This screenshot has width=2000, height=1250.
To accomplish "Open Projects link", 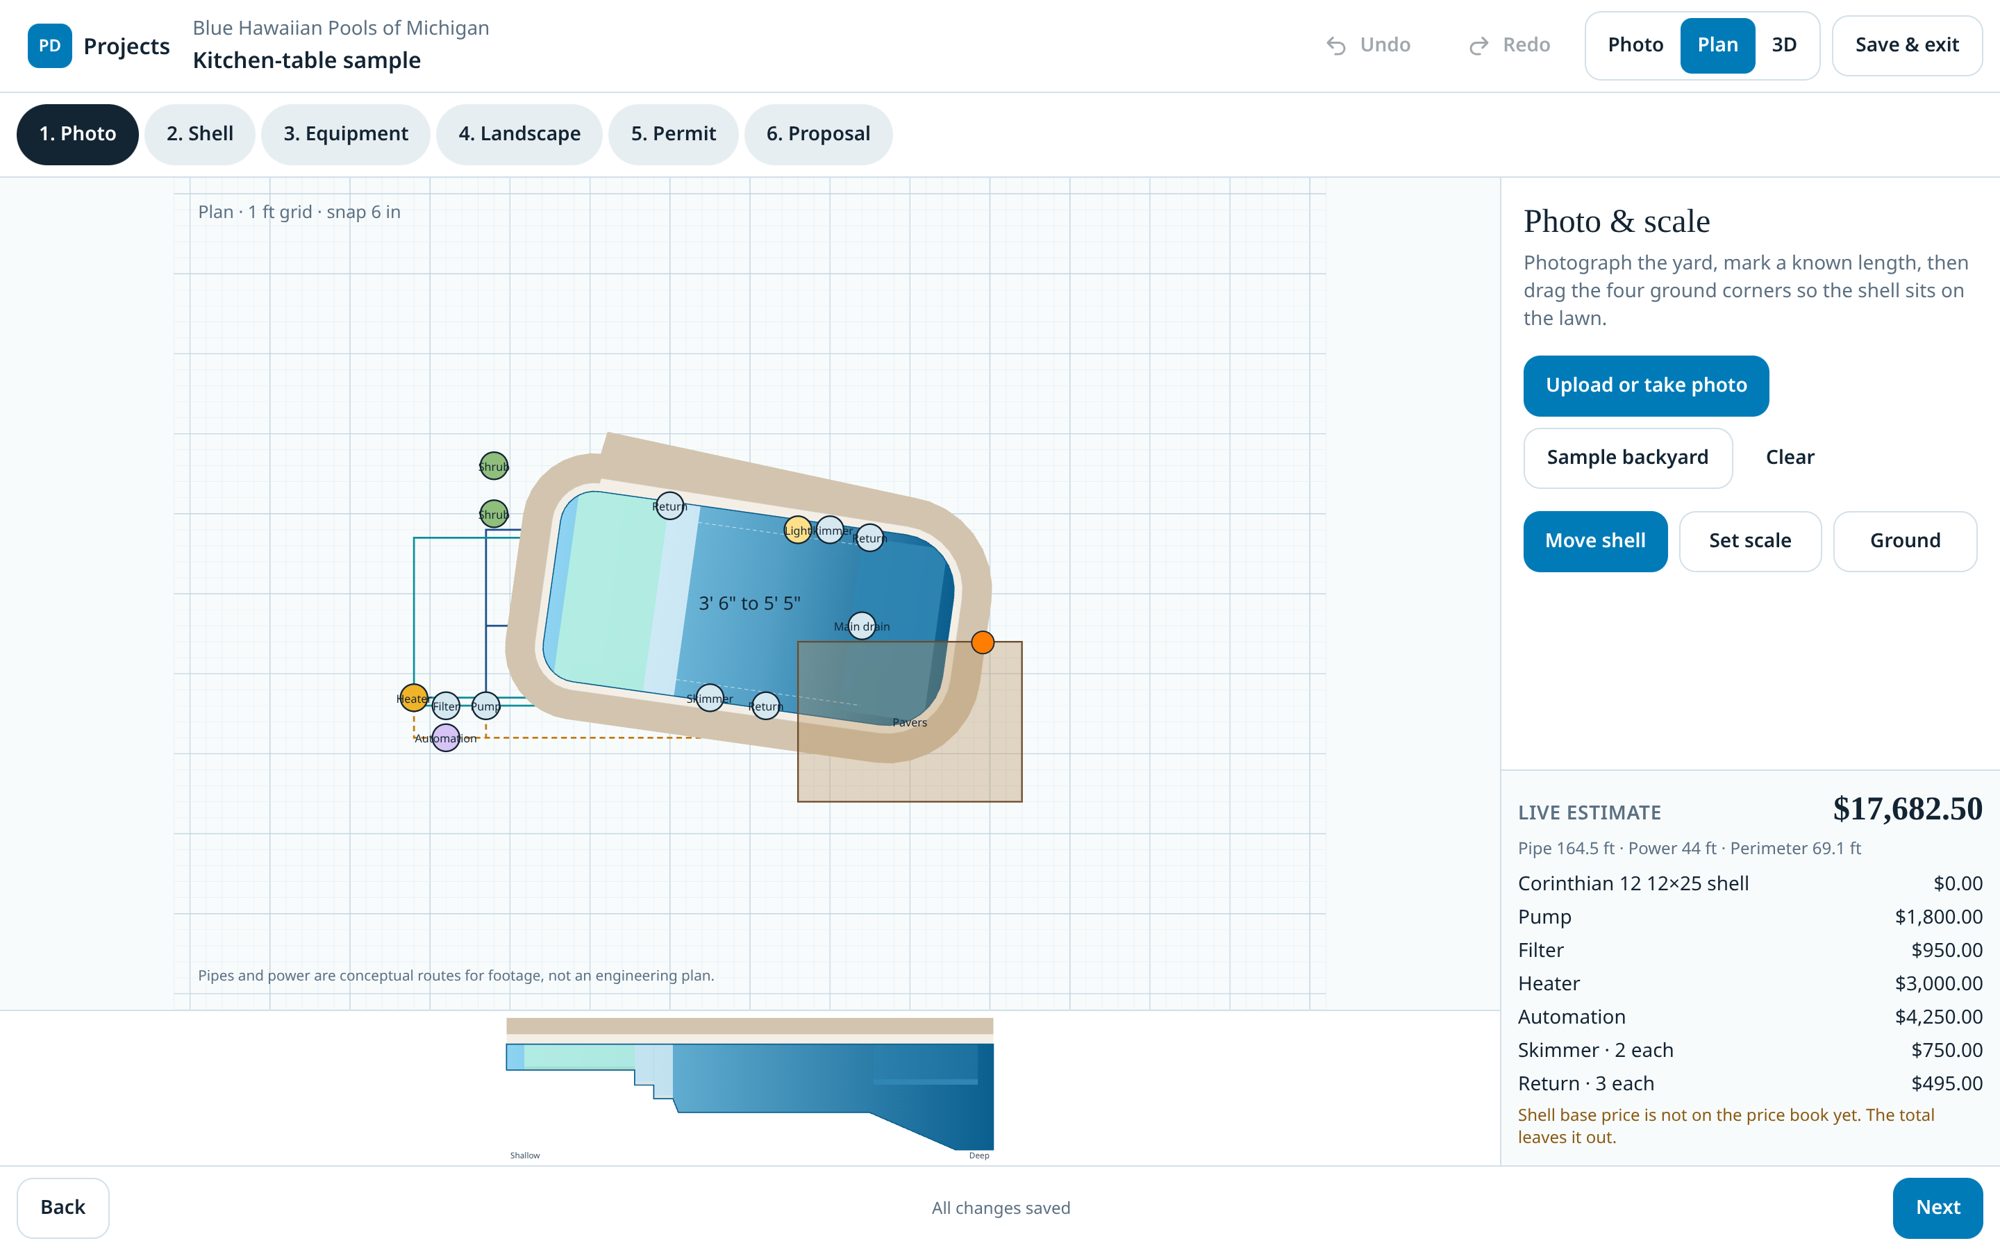I will (126, 46).
